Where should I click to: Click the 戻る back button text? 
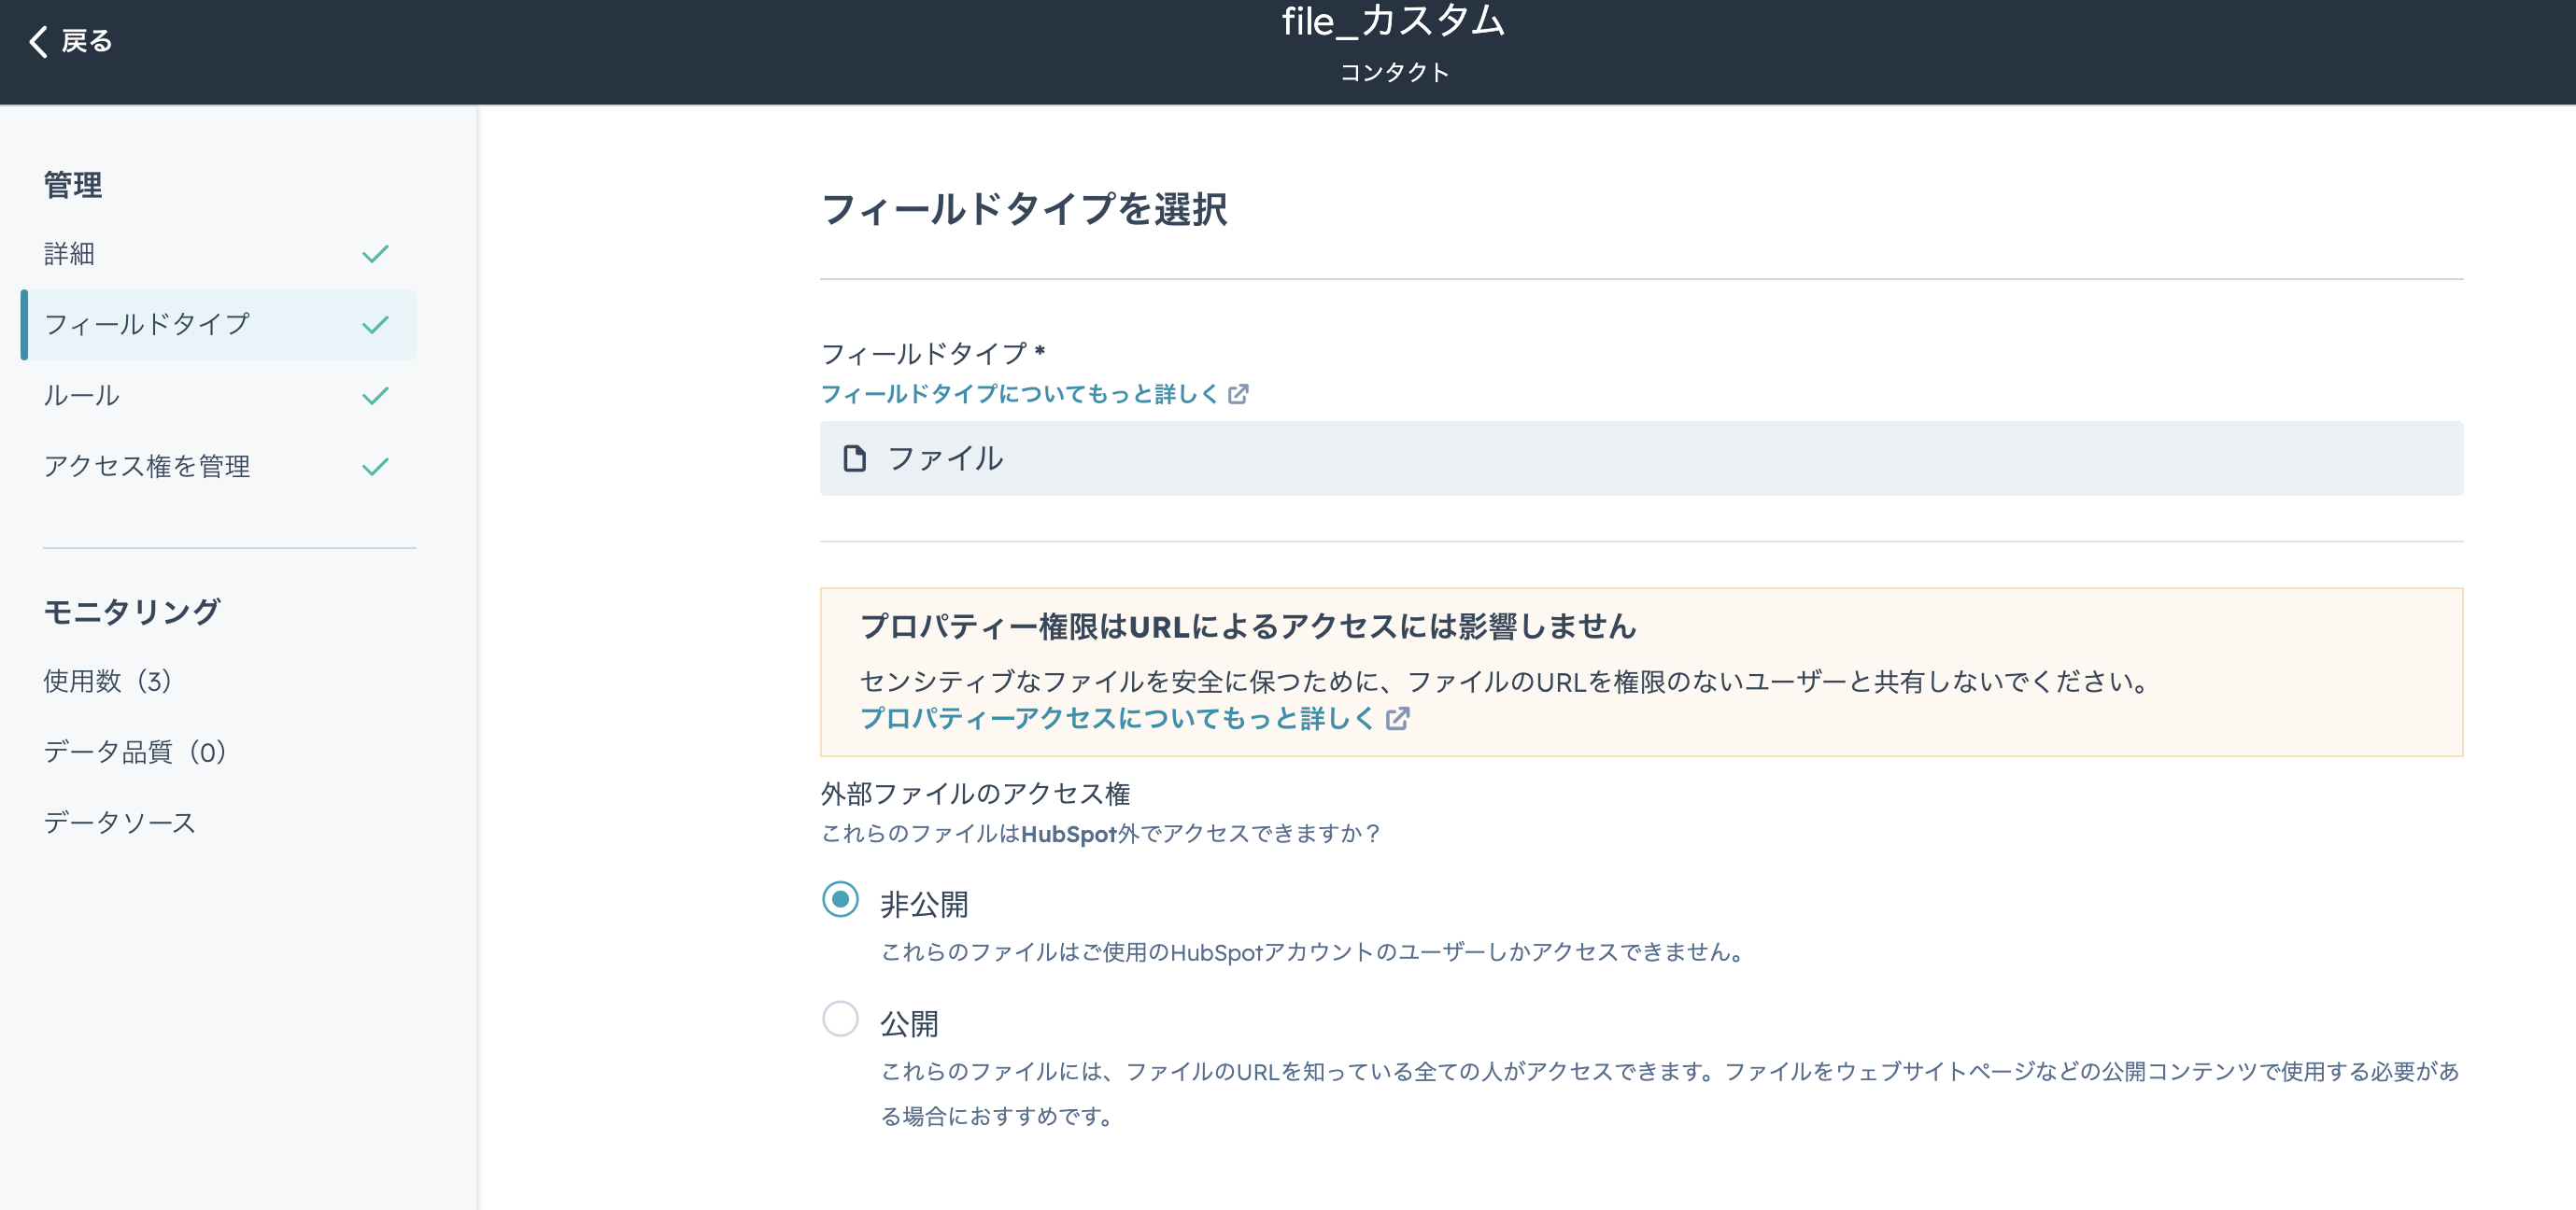coord(87,41)
